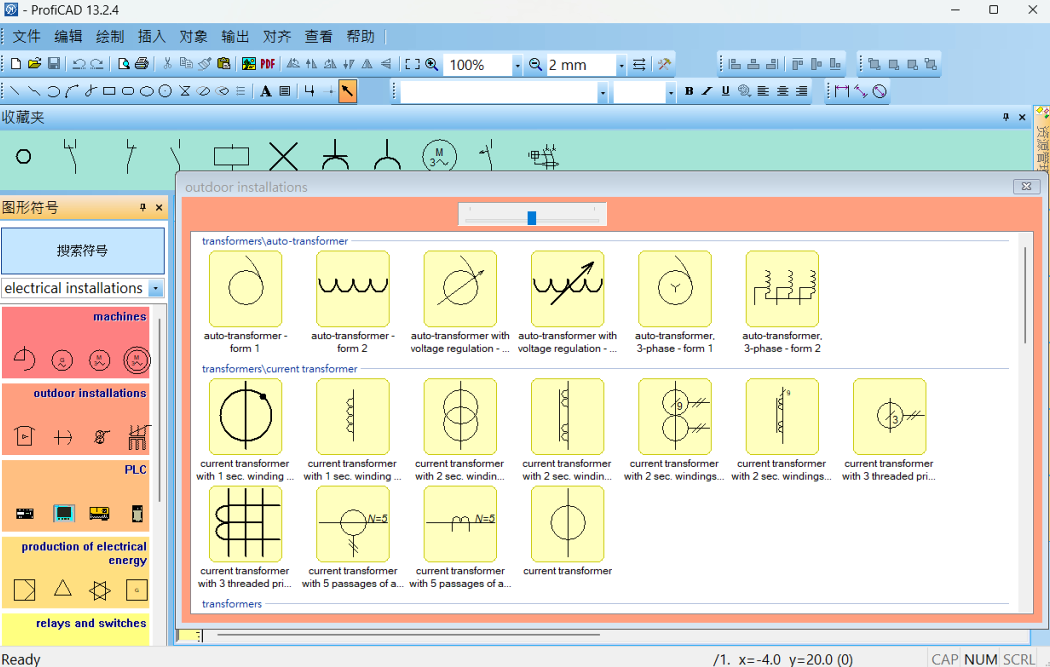
Task: Pin the 图形符号 panel
Action: 143,208
